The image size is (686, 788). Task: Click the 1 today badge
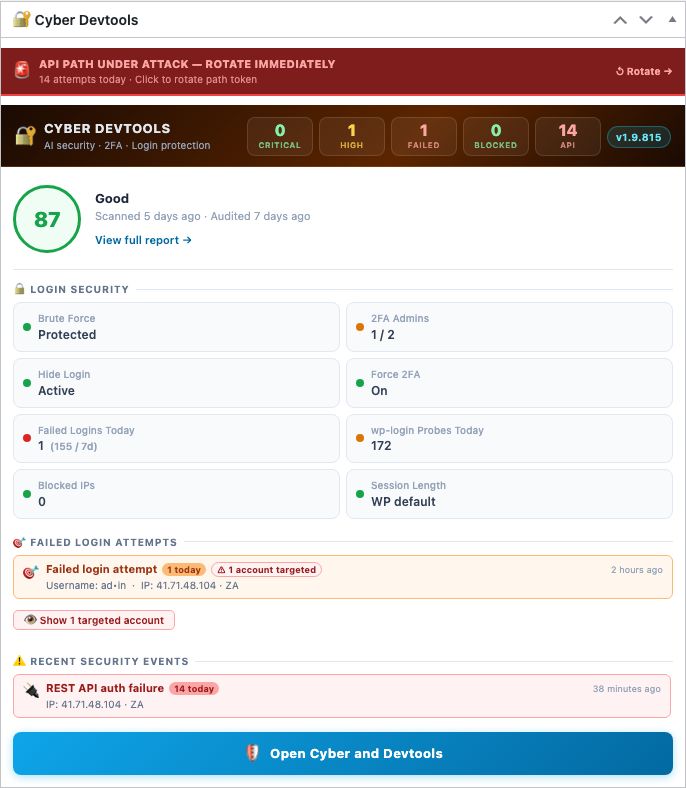click(x=184, y=569)
